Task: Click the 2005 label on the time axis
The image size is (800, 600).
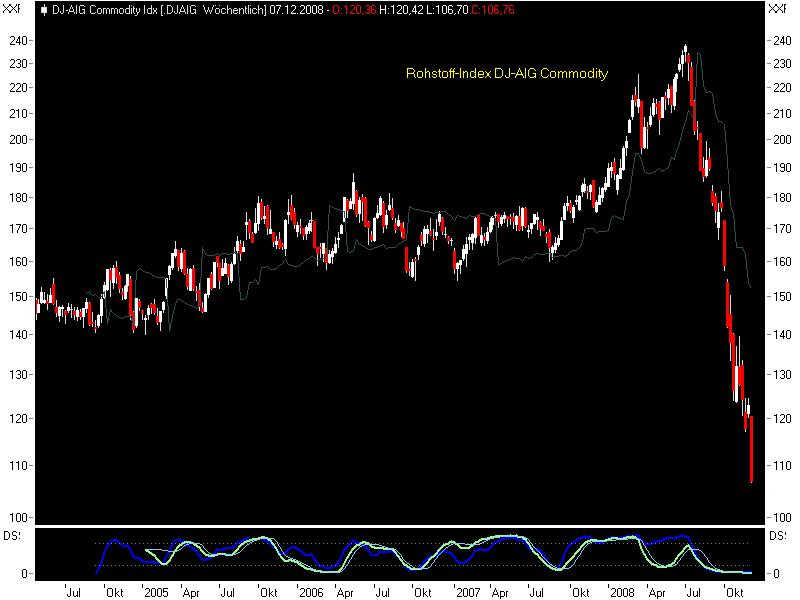Action: (x=156, y=592)
